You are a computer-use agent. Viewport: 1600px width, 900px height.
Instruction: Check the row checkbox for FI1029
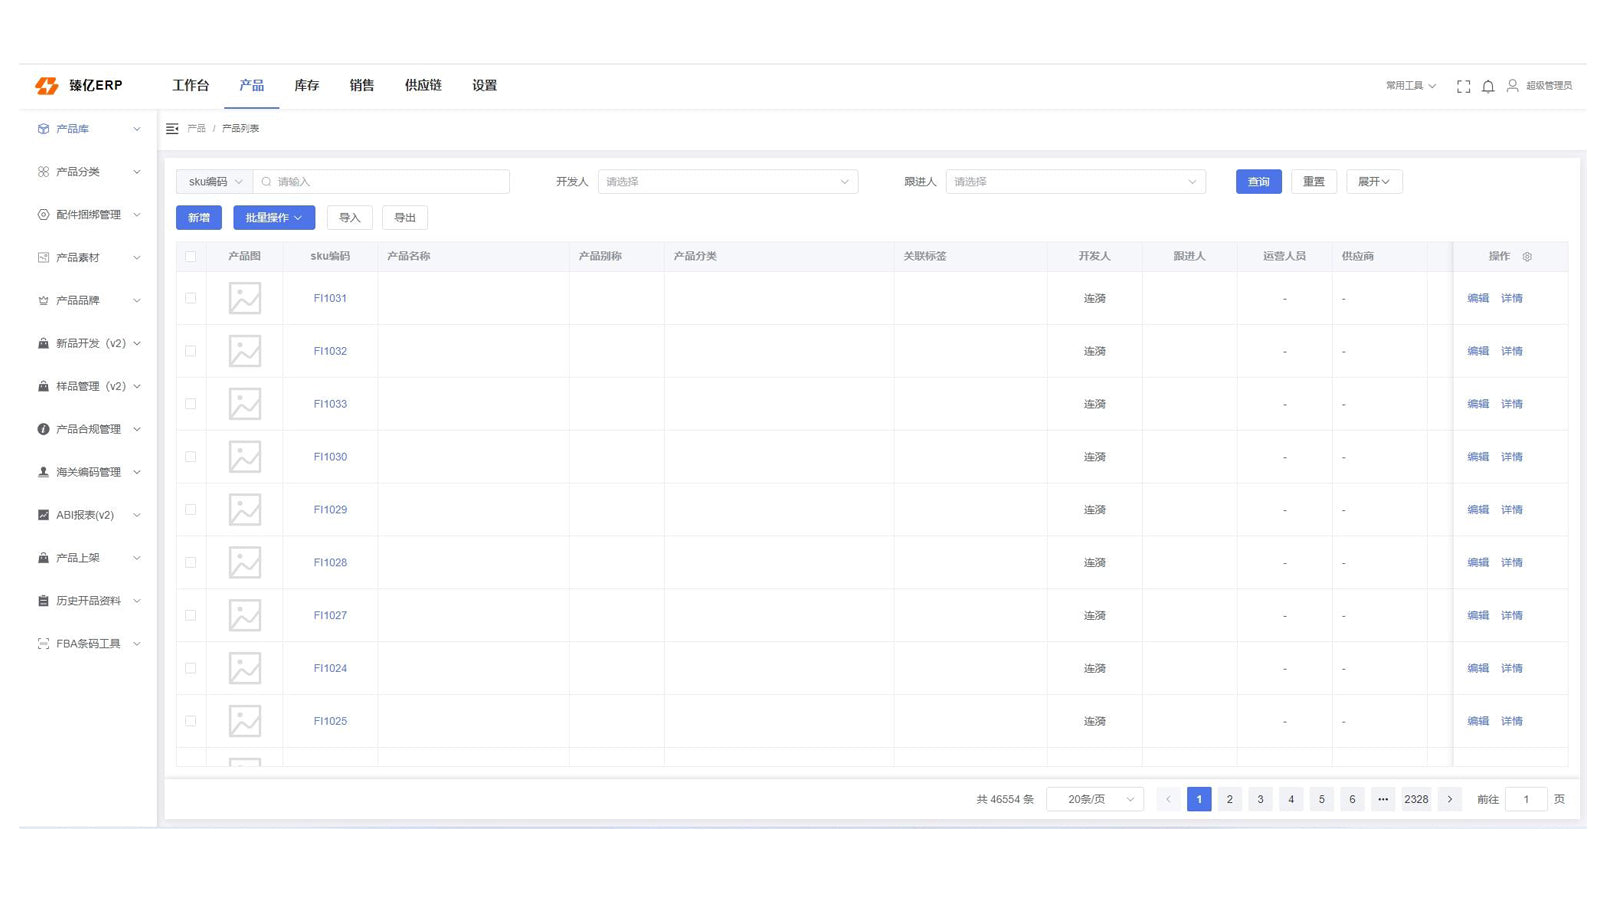pyautogui.click(x=191, y=510)
